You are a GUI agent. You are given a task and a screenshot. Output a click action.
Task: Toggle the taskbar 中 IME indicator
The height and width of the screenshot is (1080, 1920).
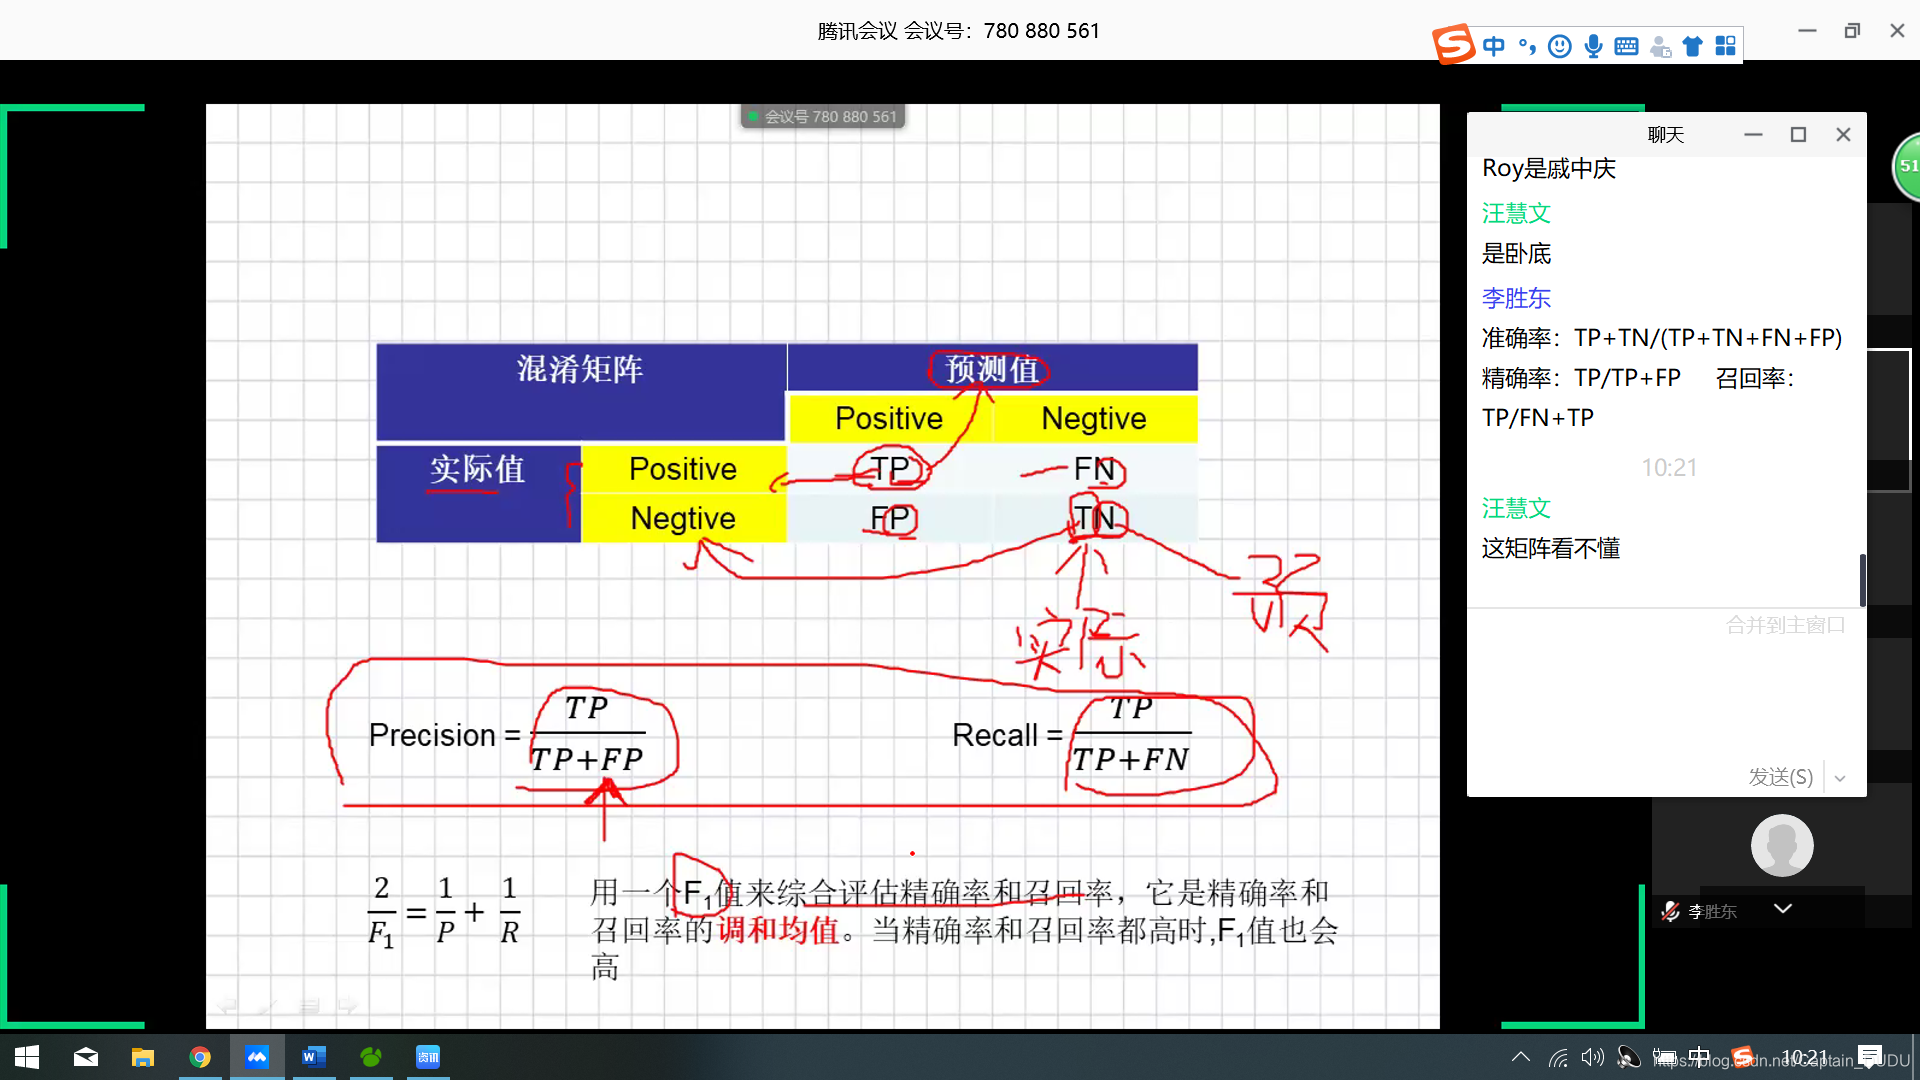(1700, 1057)
